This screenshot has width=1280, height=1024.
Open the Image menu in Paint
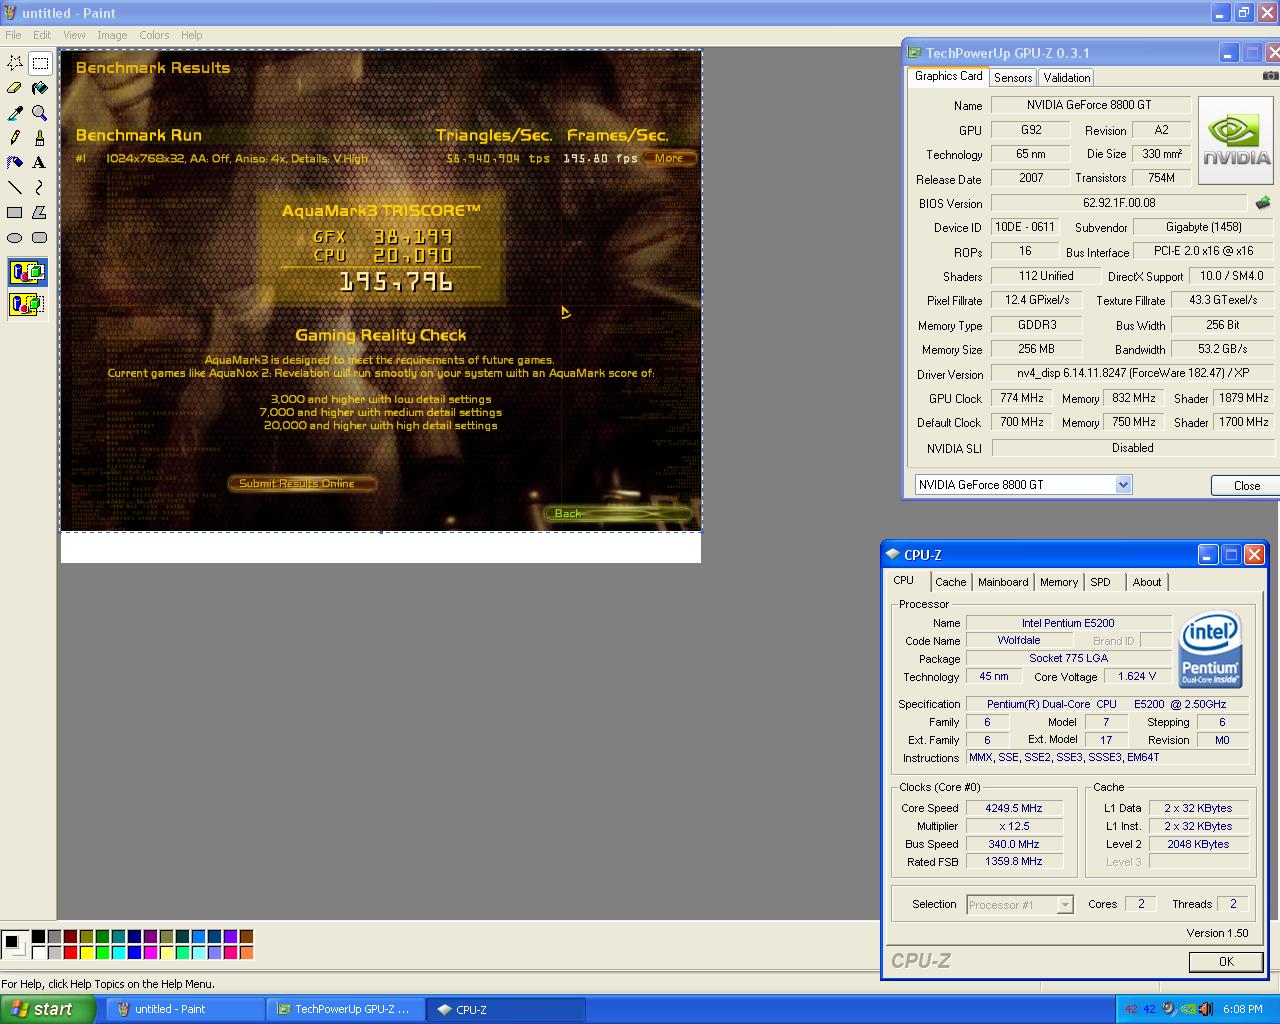click(x=112, y=35)
